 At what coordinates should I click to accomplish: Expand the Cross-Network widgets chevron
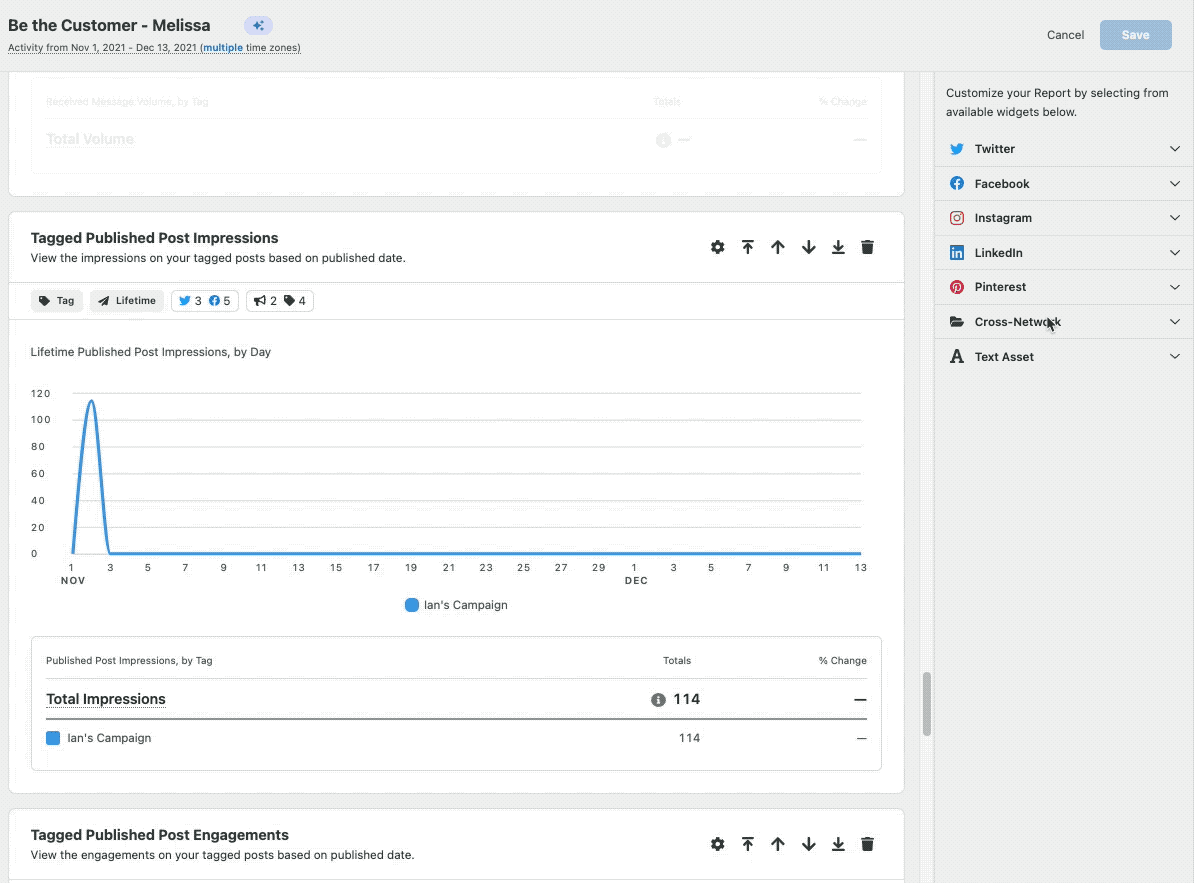tap(1175, 322)
